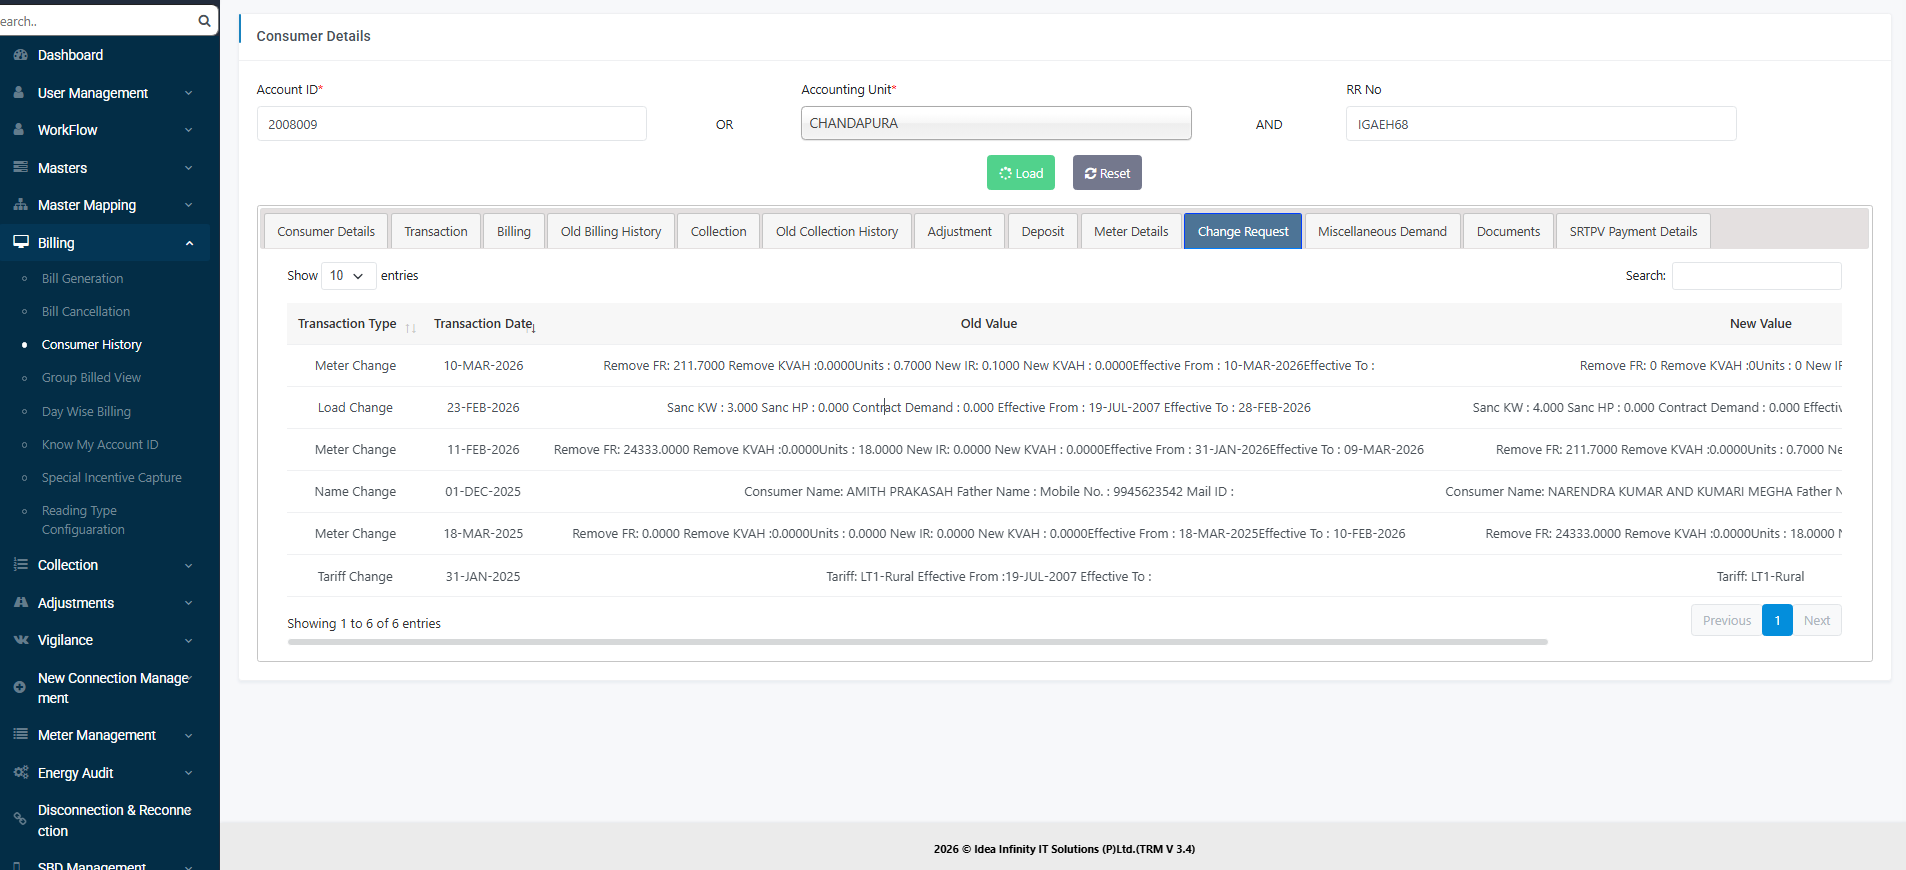The image size is (1906, 870).
Task: Select the Change Request tab
Action: click(x=1243, y=231)
